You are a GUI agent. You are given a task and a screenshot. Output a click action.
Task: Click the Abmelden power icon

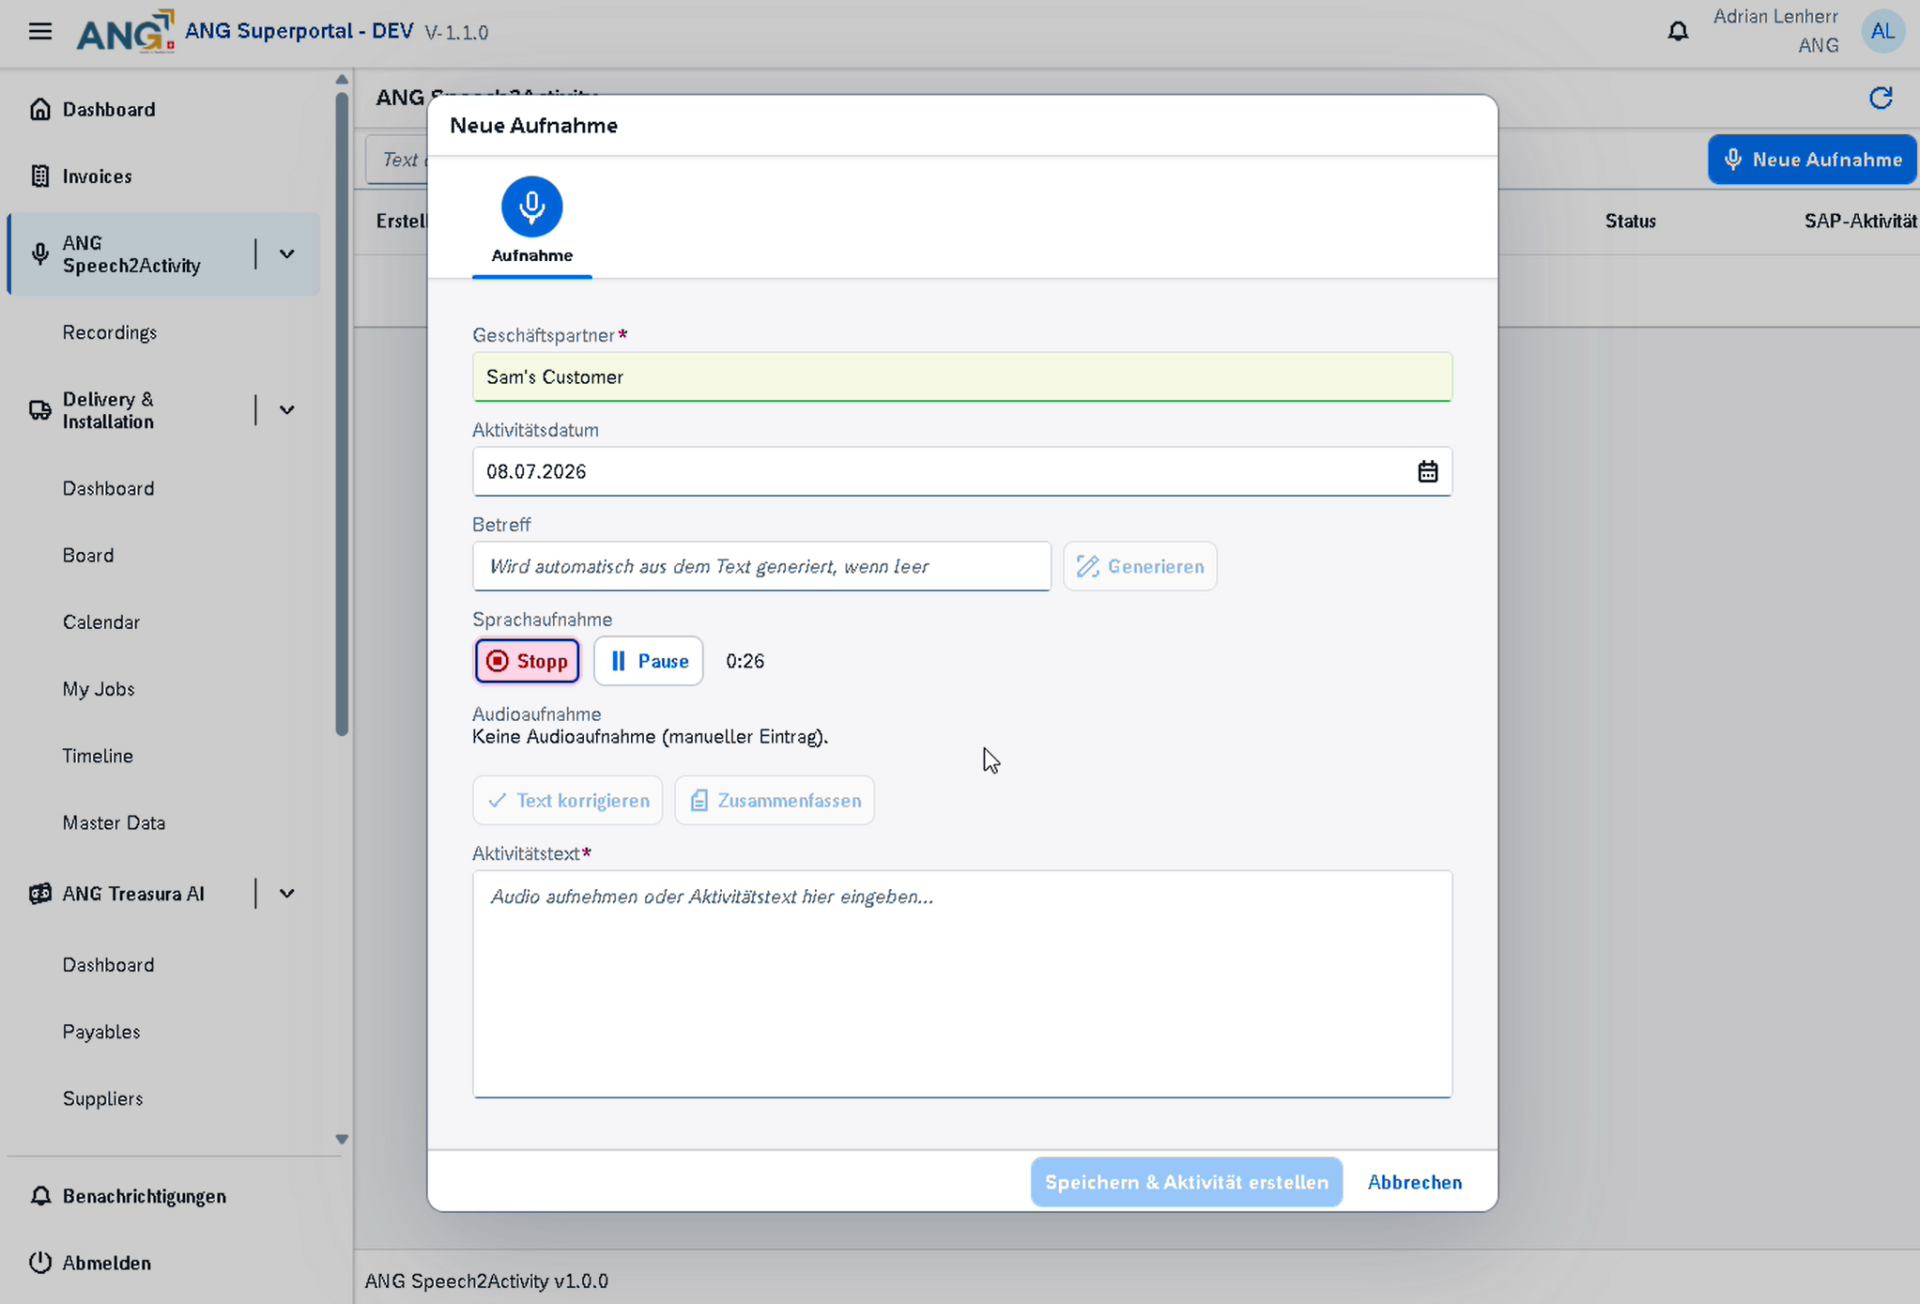(40, 1262)
